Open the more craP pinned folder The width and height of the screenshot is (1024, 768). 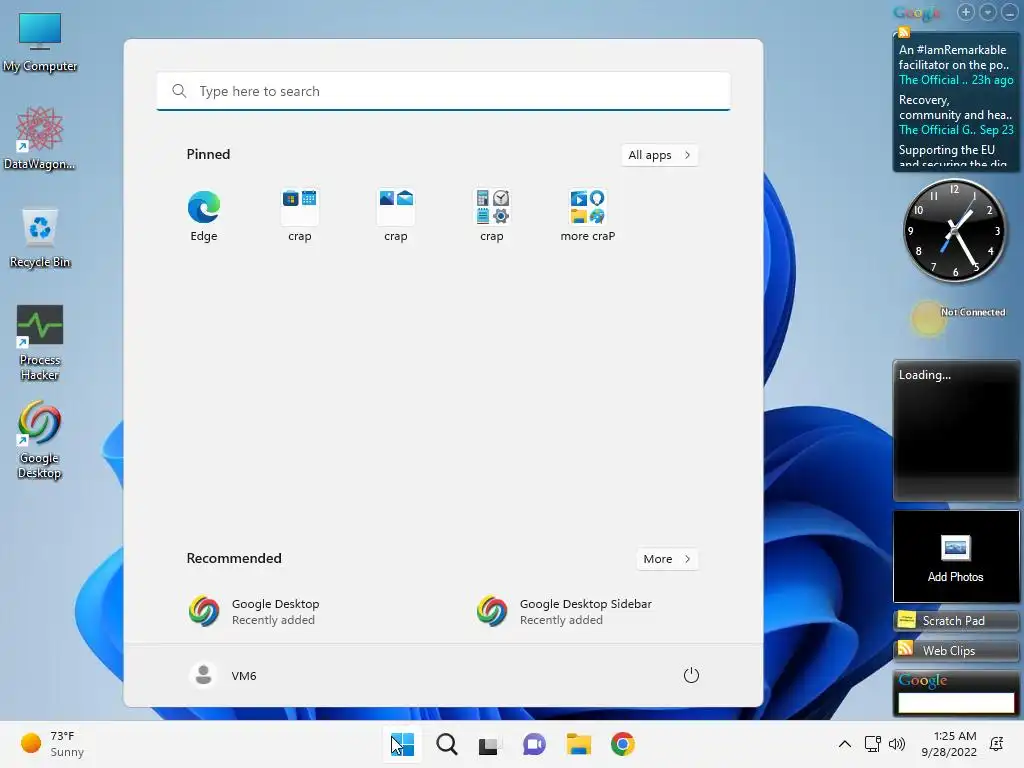[x=588, y=216]
